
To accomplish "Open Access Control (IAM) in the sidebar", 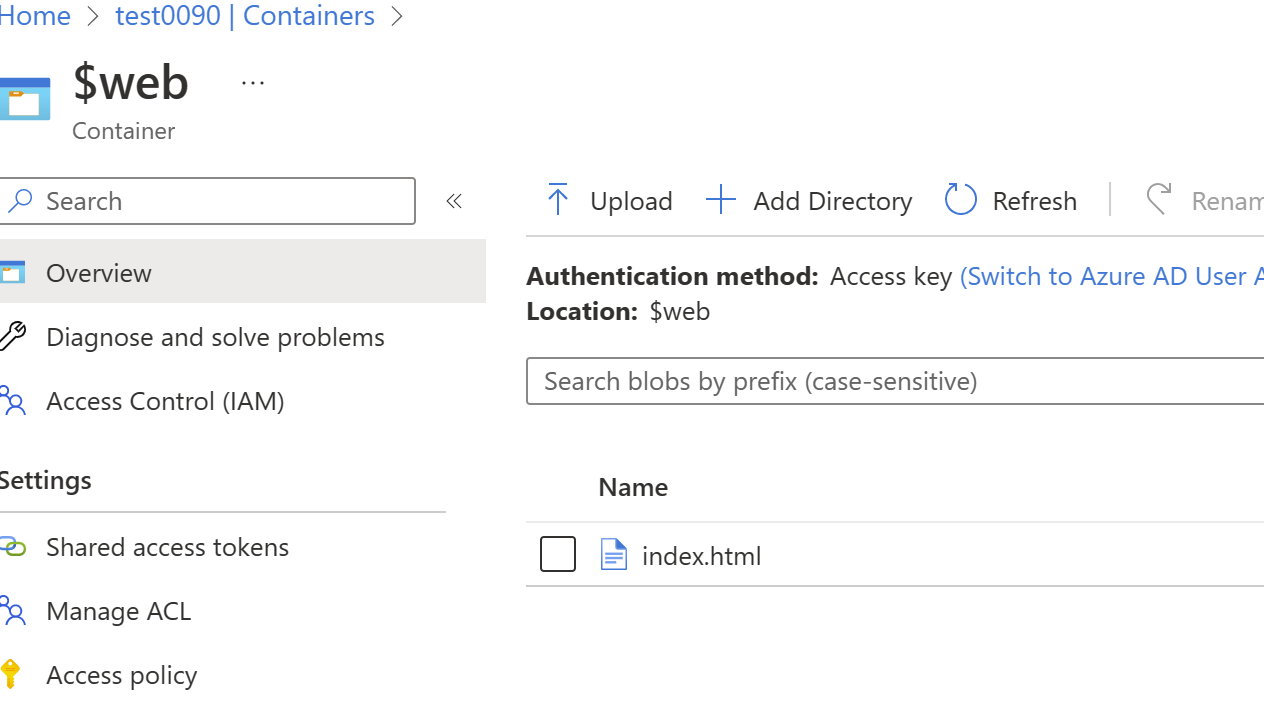I will [164, 400].
